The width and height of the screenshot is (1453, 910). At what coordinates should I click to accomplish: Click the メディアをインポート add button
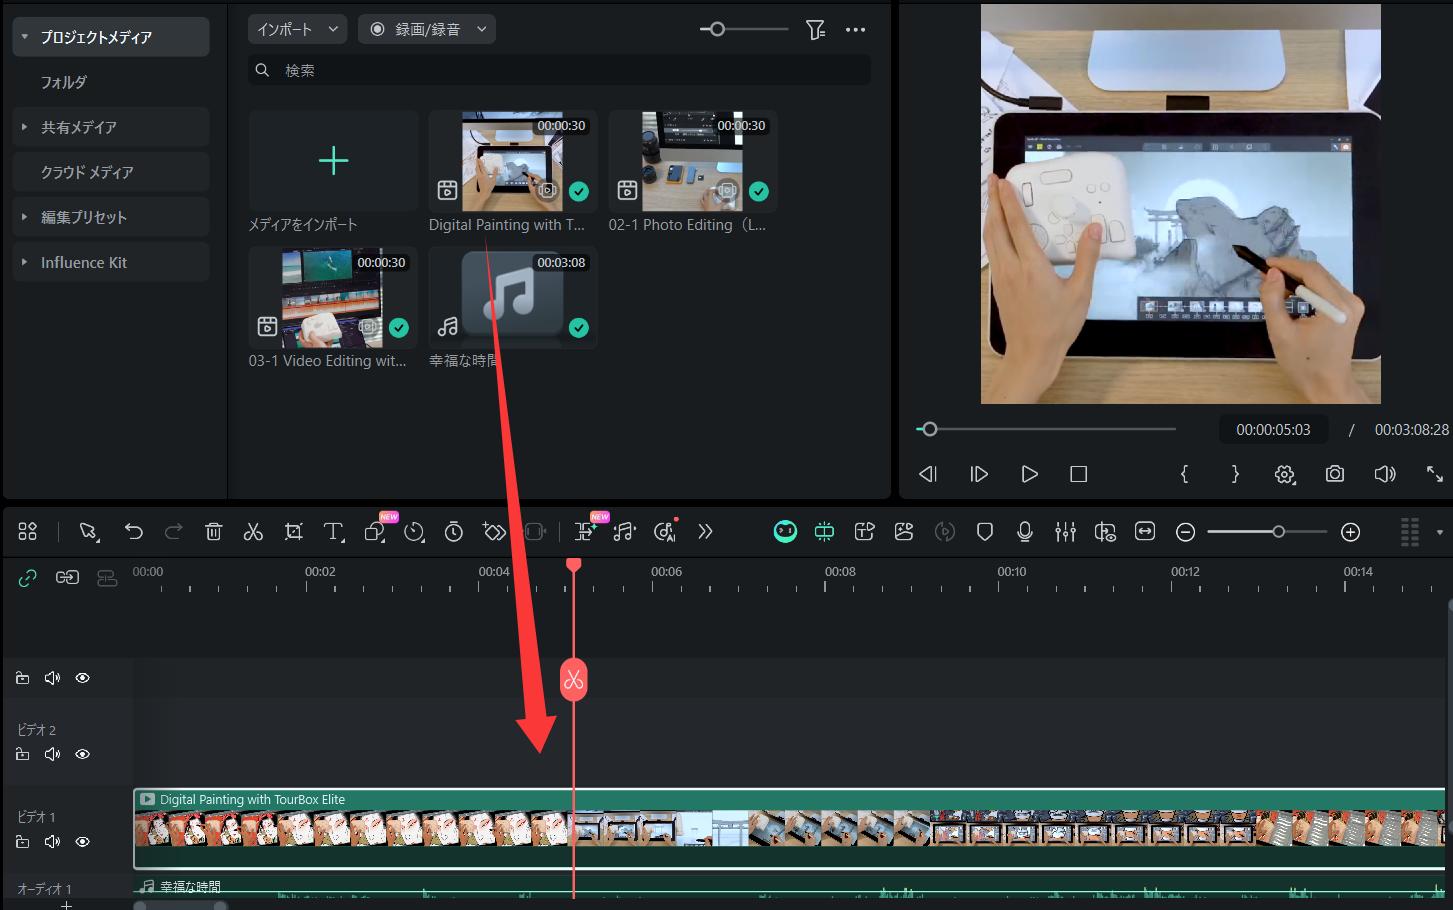click(x=333, y=161)
